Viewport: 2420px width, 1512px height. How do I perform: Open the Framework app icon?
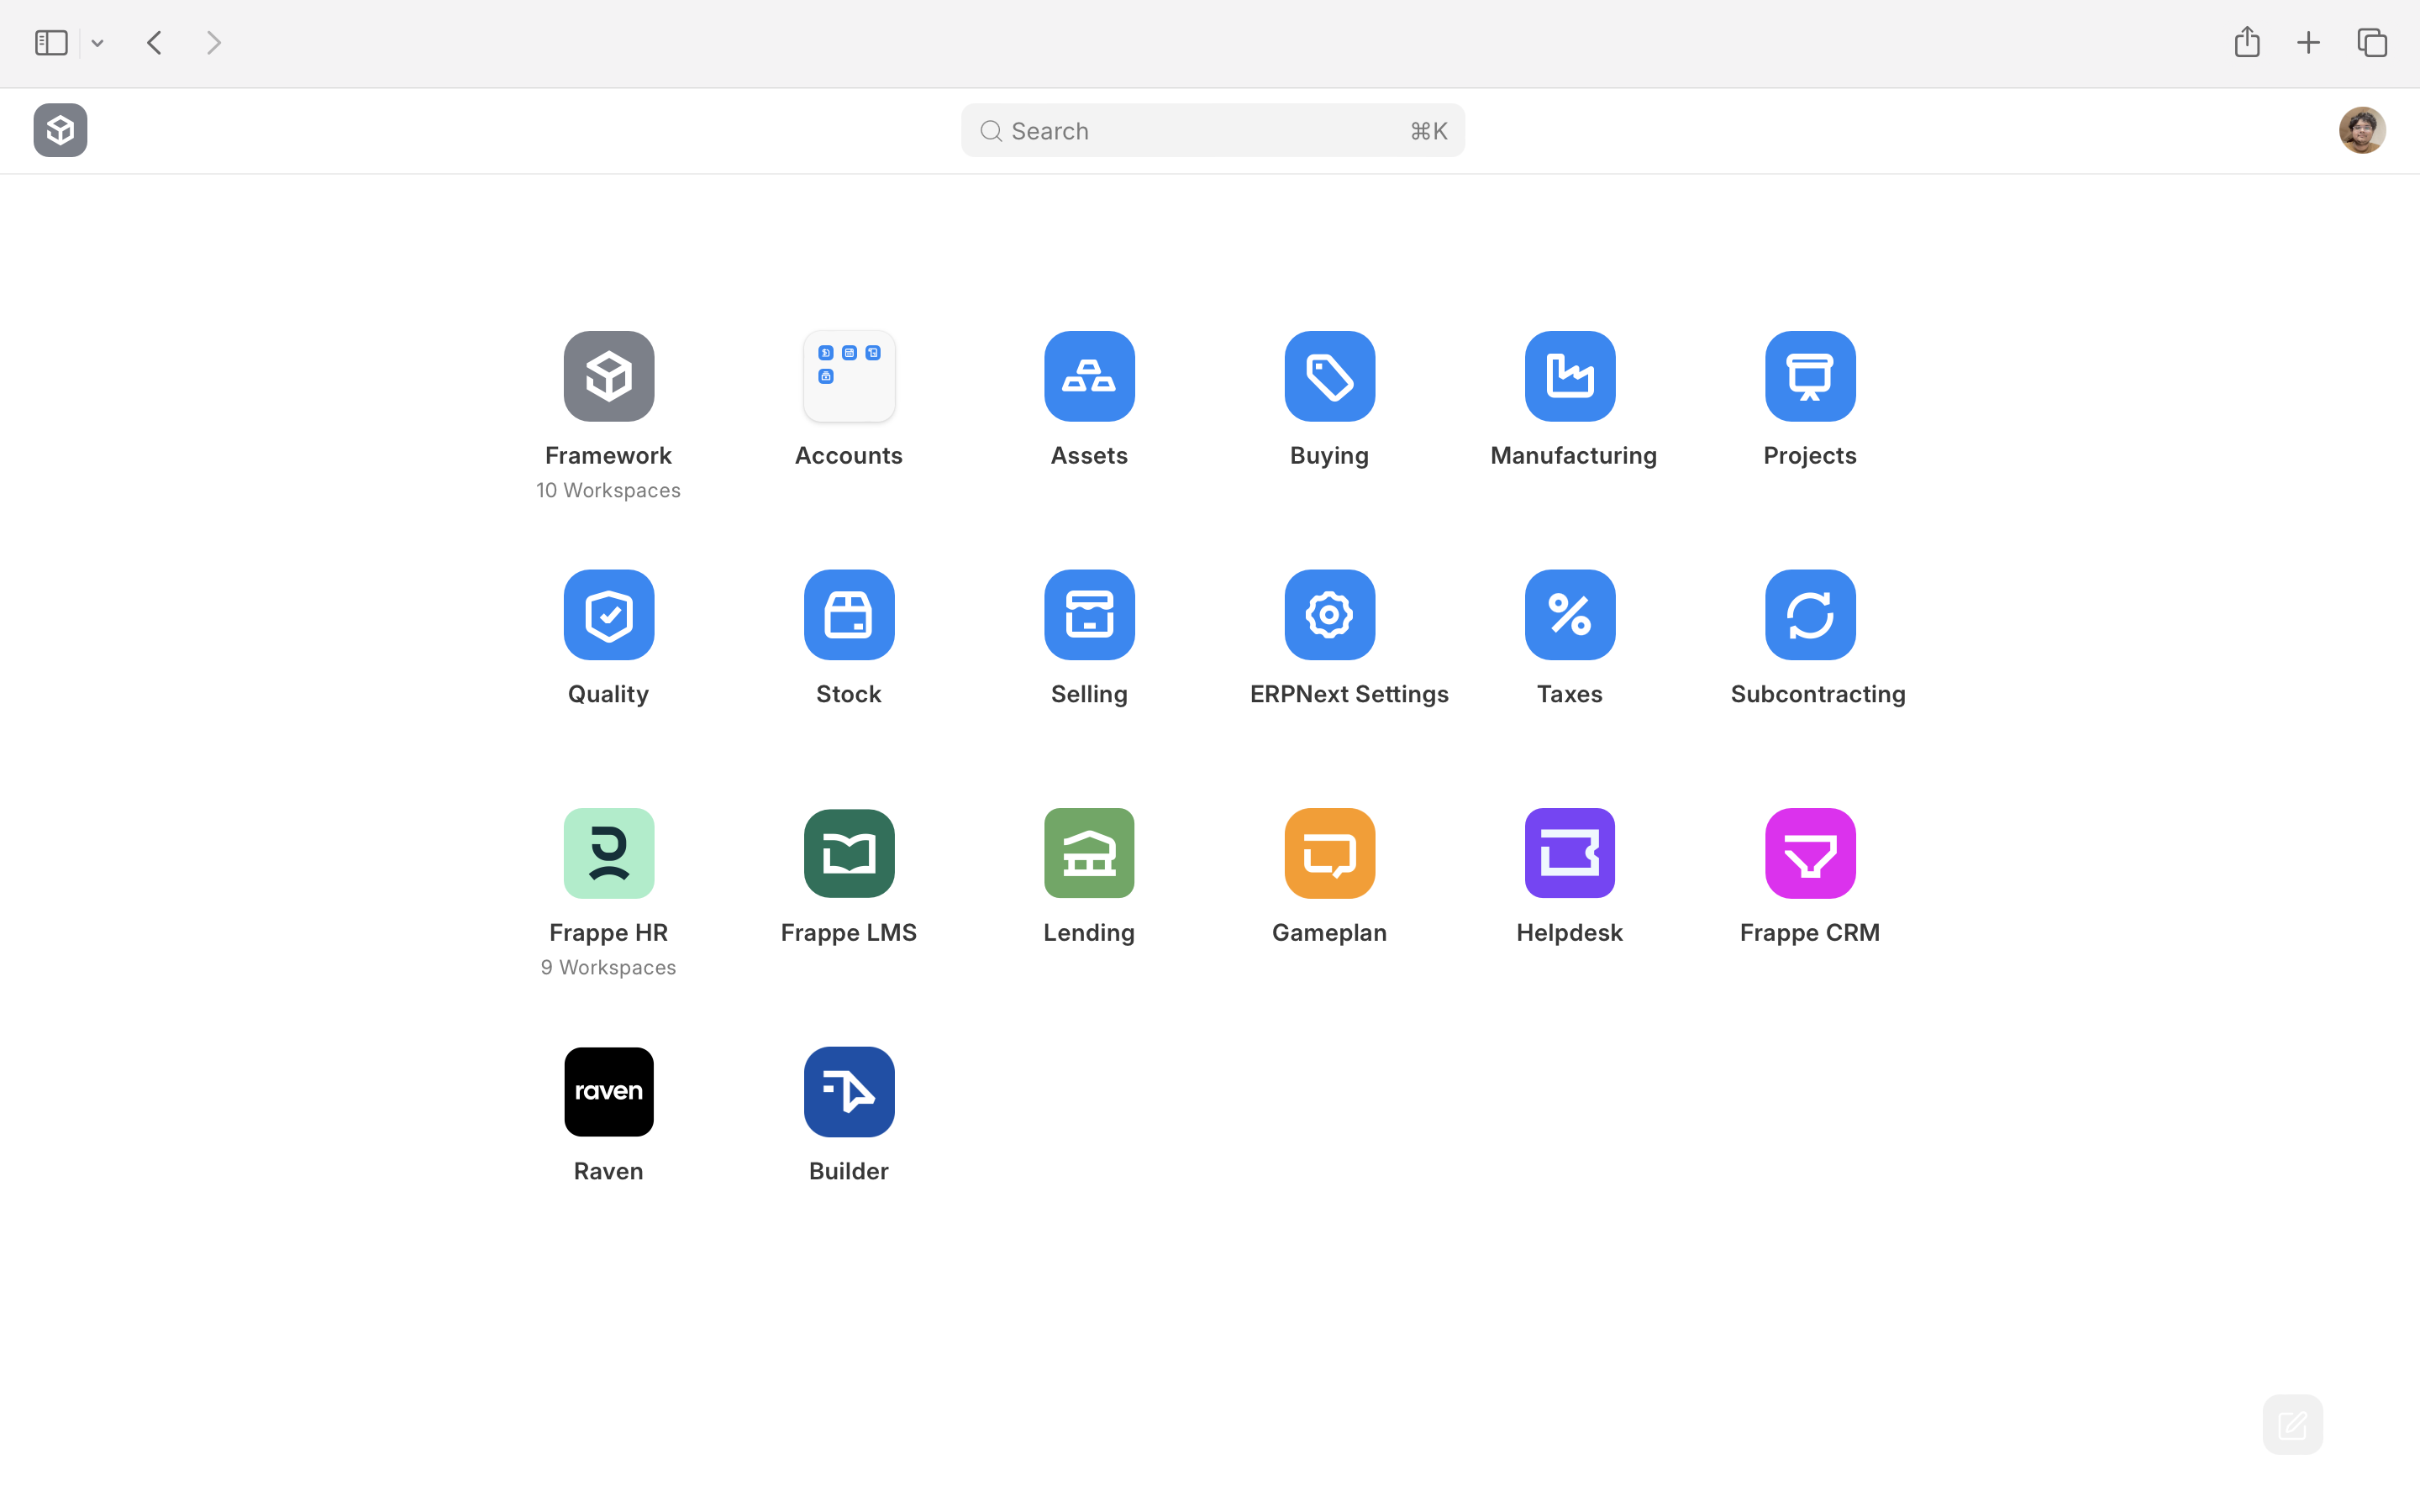608,376
